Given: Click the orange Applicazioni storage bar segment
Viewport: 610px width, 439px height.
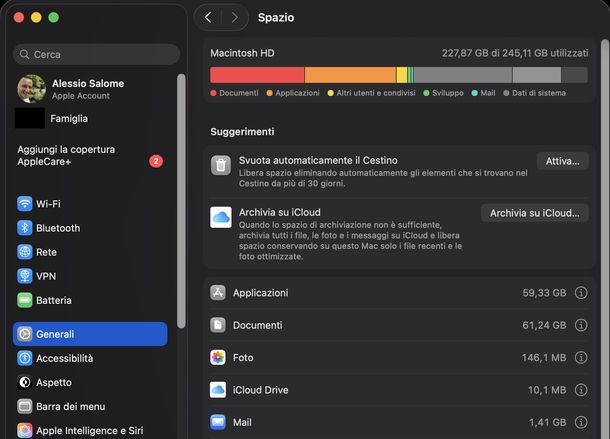Looking at the screenshot, I should [350, 75].
